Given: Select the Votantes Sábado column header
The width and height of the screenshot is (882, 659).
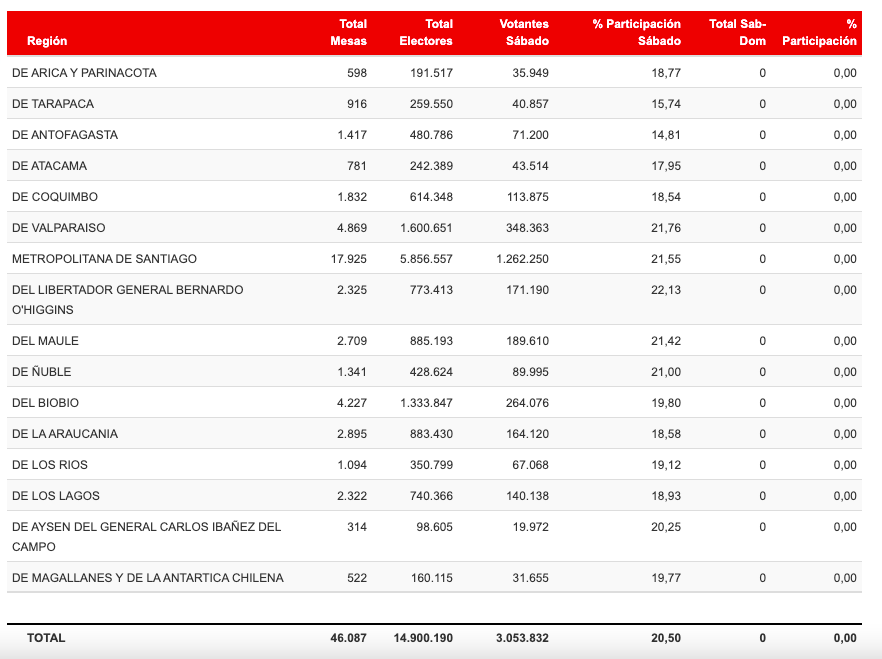Looking at the screenshot, I should 523,32.
